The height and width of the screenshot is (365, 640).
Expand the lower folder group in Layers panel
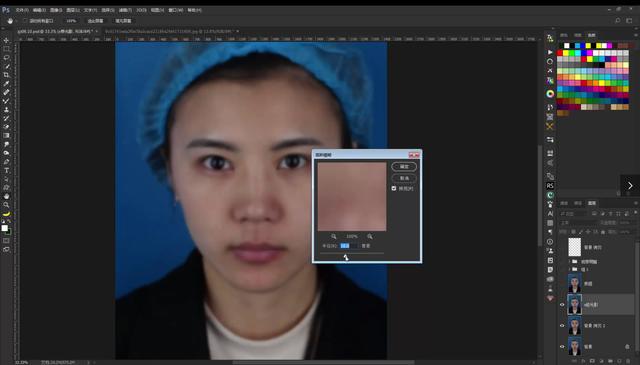click(x=570, y=269)
